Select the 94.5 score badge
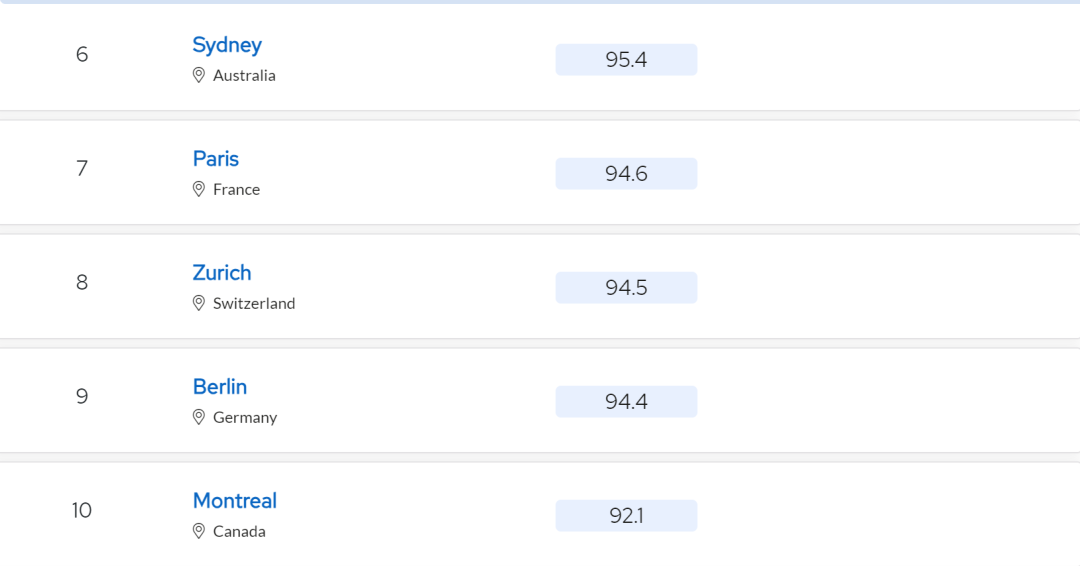 626,288
